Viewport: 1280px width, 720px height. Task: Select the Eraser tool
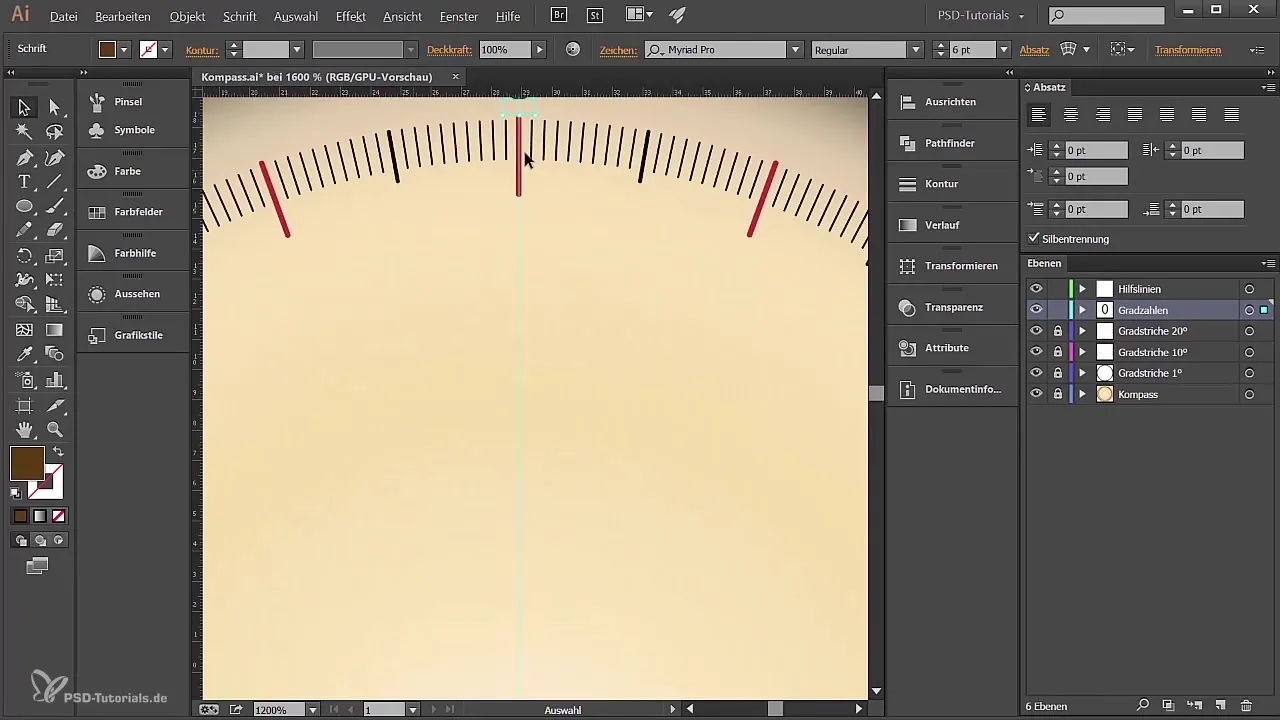pos(54,231)
